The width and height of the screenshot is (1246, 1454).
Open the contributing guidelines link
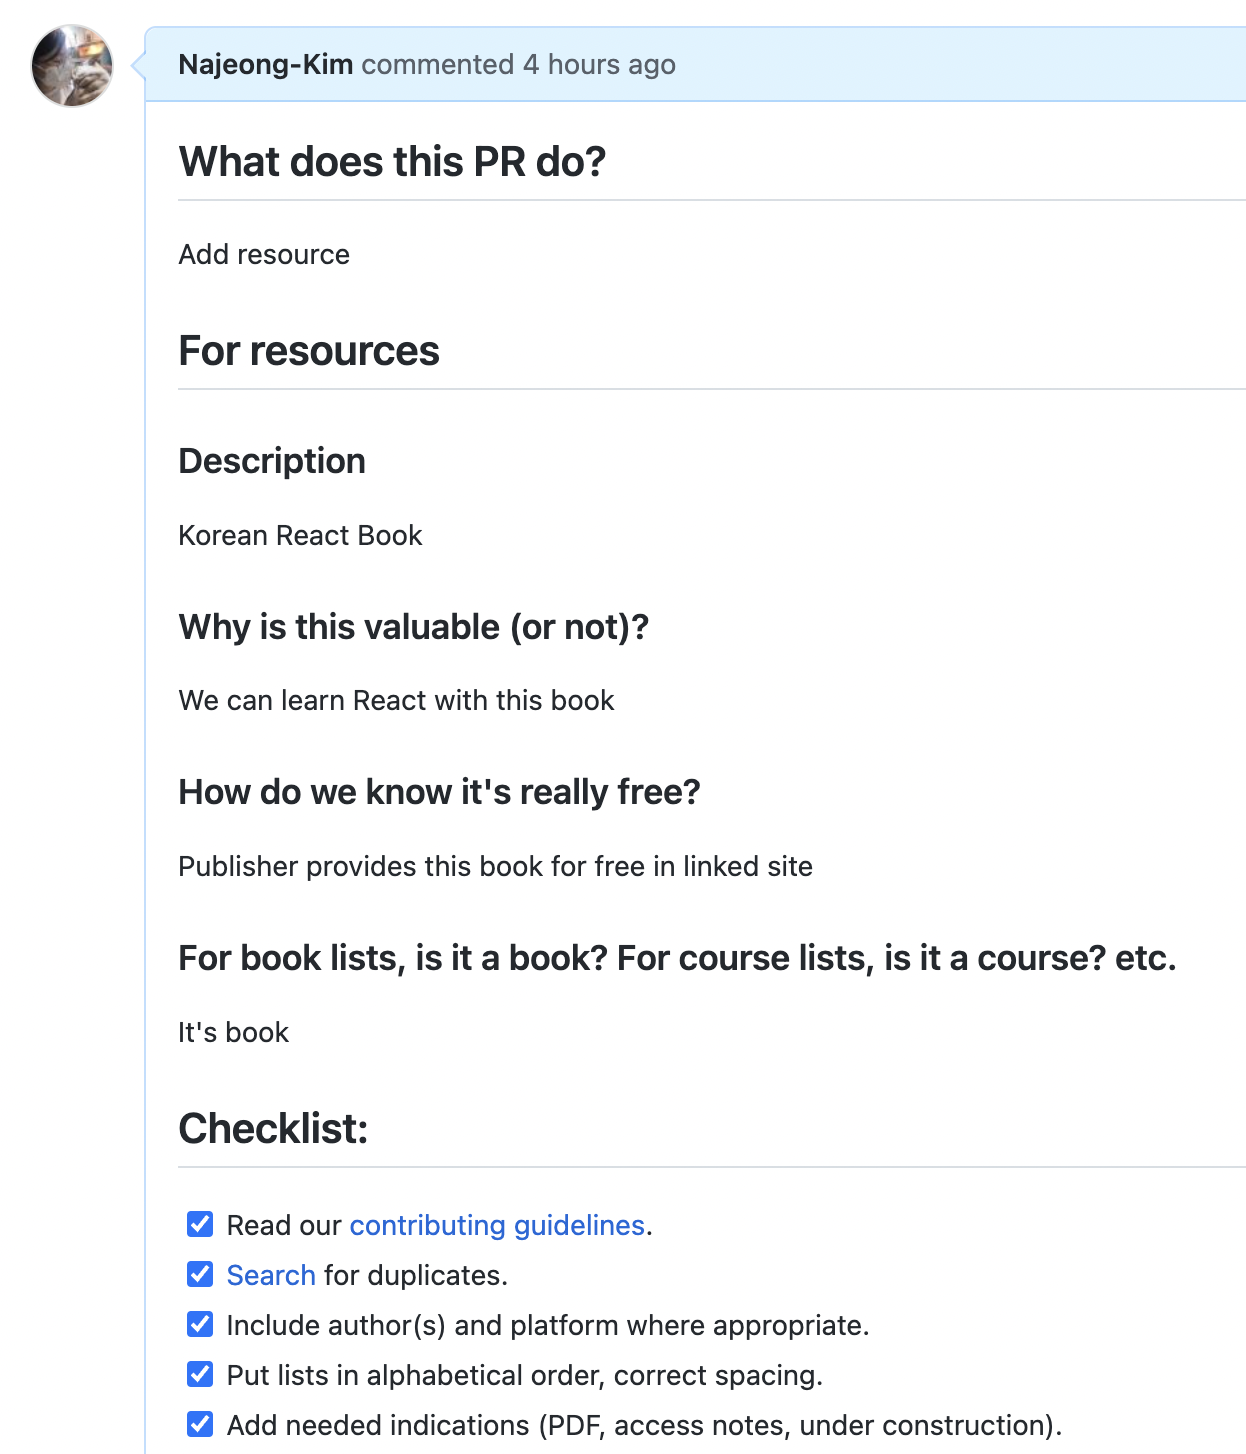tap(497, 1225)
